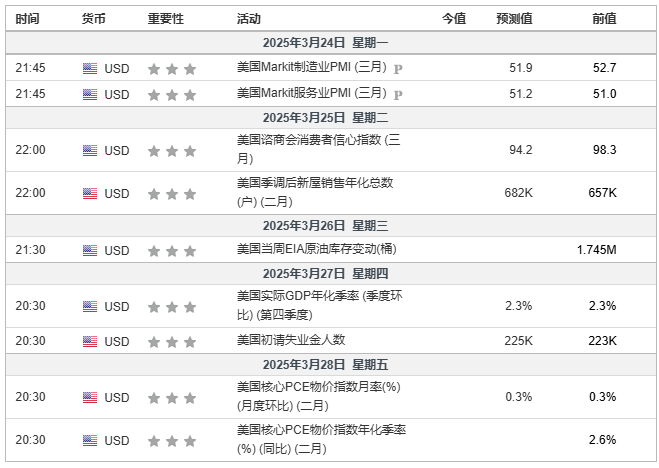
Task: Open the 美国初请失业金人数 event
Action: [x=290, y=341]
